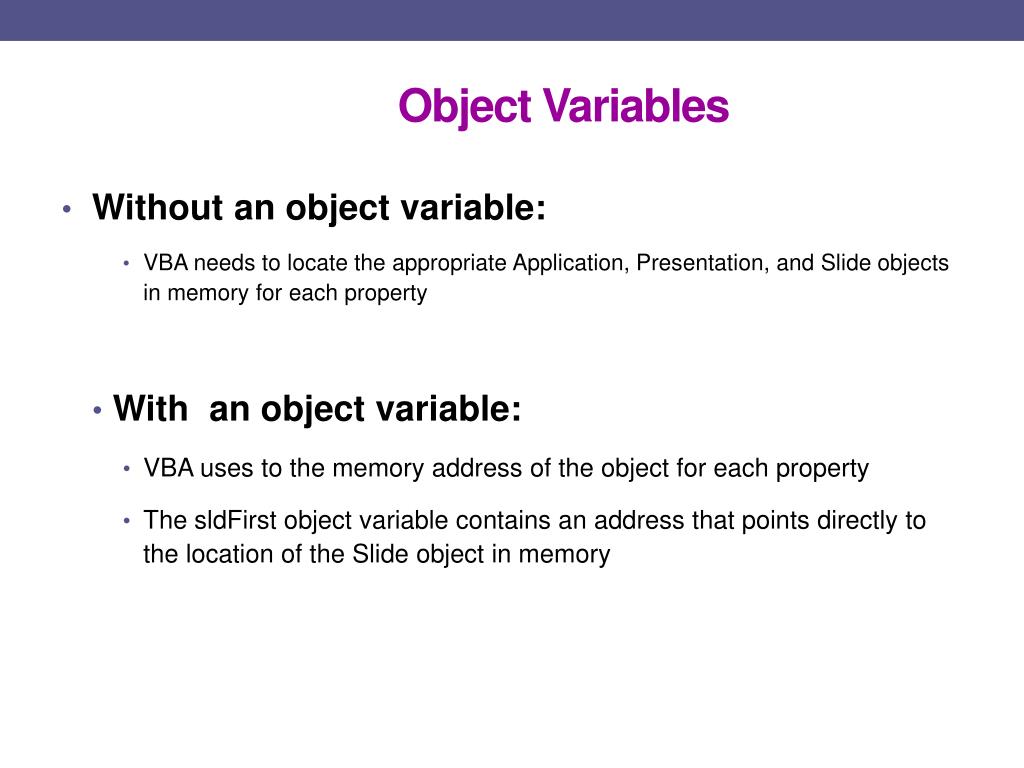Click the bullet before "VBA uses to the memory"
The height and width of the screenshot is (768, 1024).
click(x=126, y=468)
